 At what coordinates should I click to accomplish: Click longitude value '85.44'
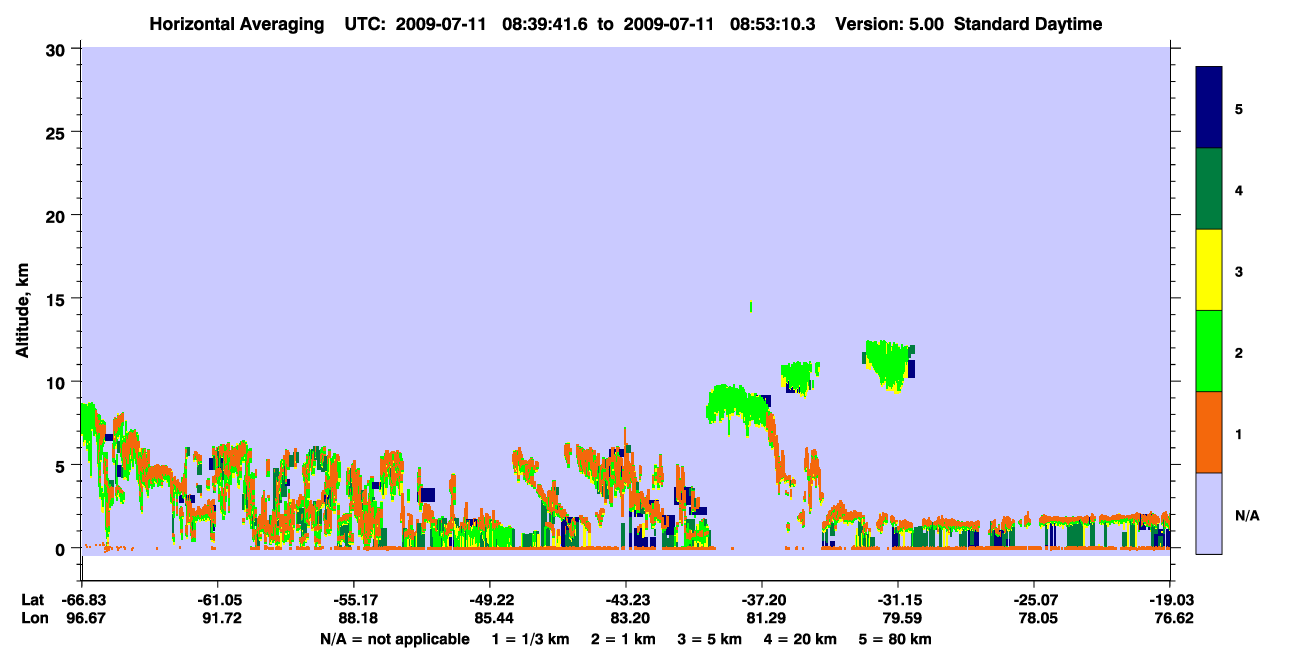pyautogui.click(x=492, y=618)
